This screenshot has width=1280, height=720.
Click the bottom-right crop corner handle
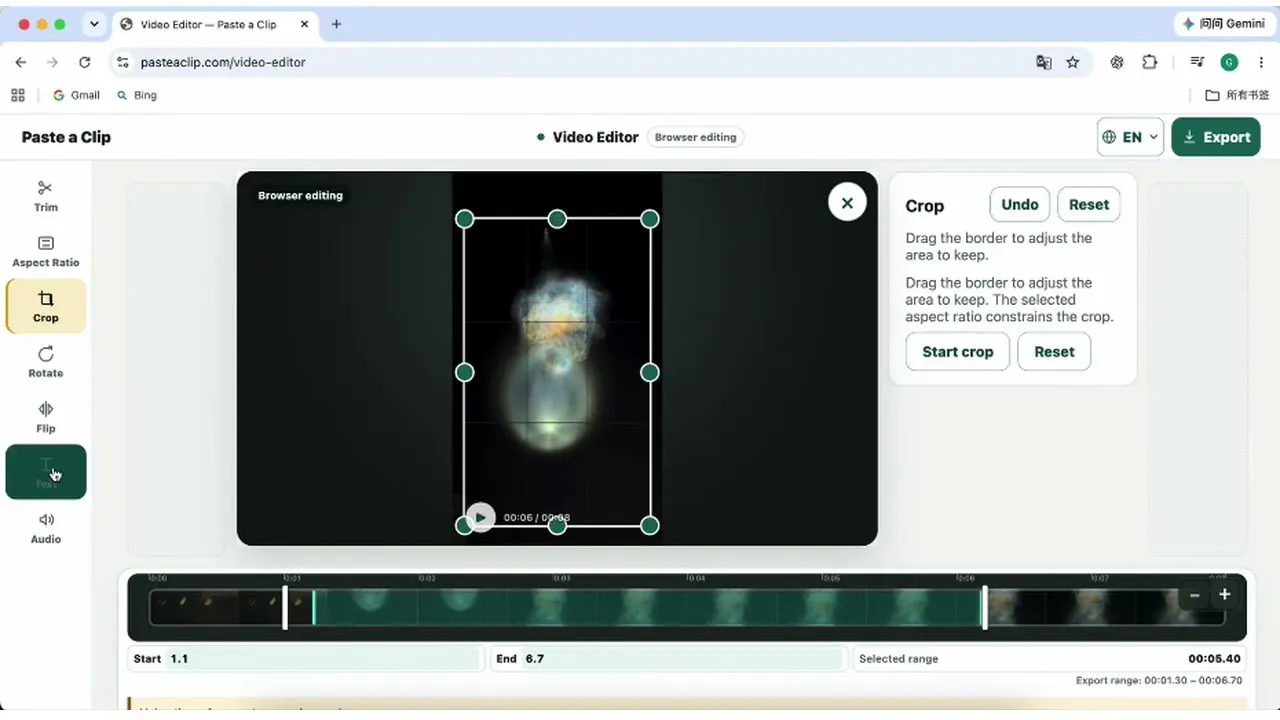(650, 525)
